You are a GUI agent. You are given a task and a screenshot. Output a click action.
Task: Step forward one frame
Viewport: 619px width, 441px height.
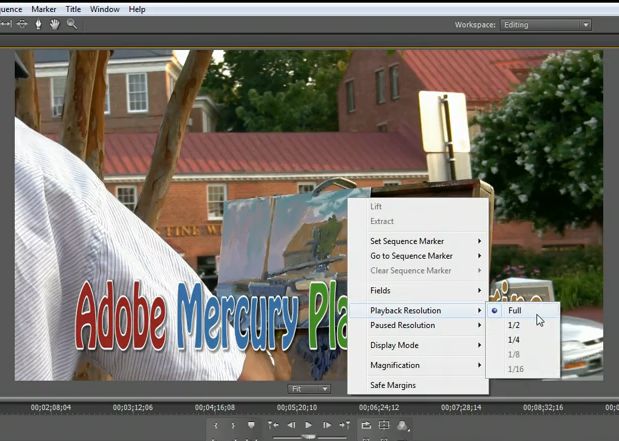327,425
